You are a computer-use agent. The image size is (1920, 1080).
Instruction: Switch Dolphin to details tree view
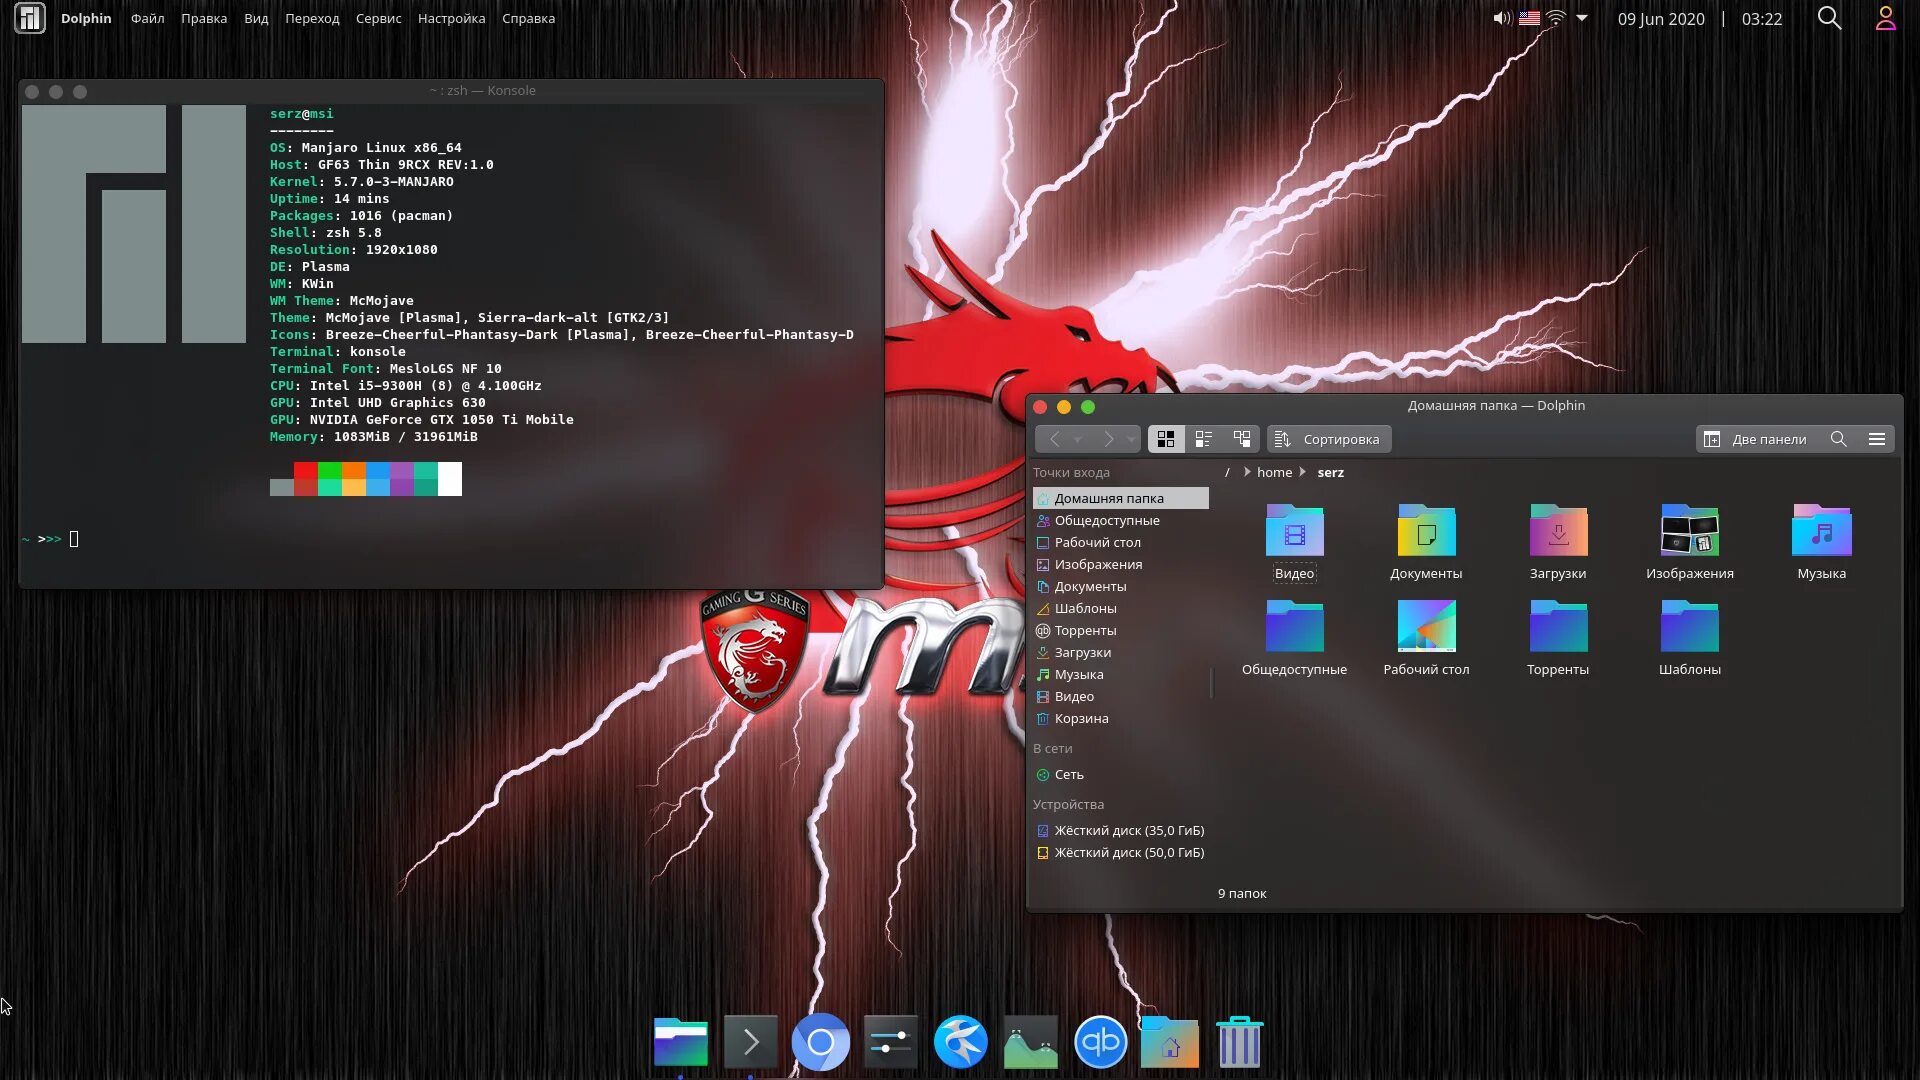click(1242, 439)
